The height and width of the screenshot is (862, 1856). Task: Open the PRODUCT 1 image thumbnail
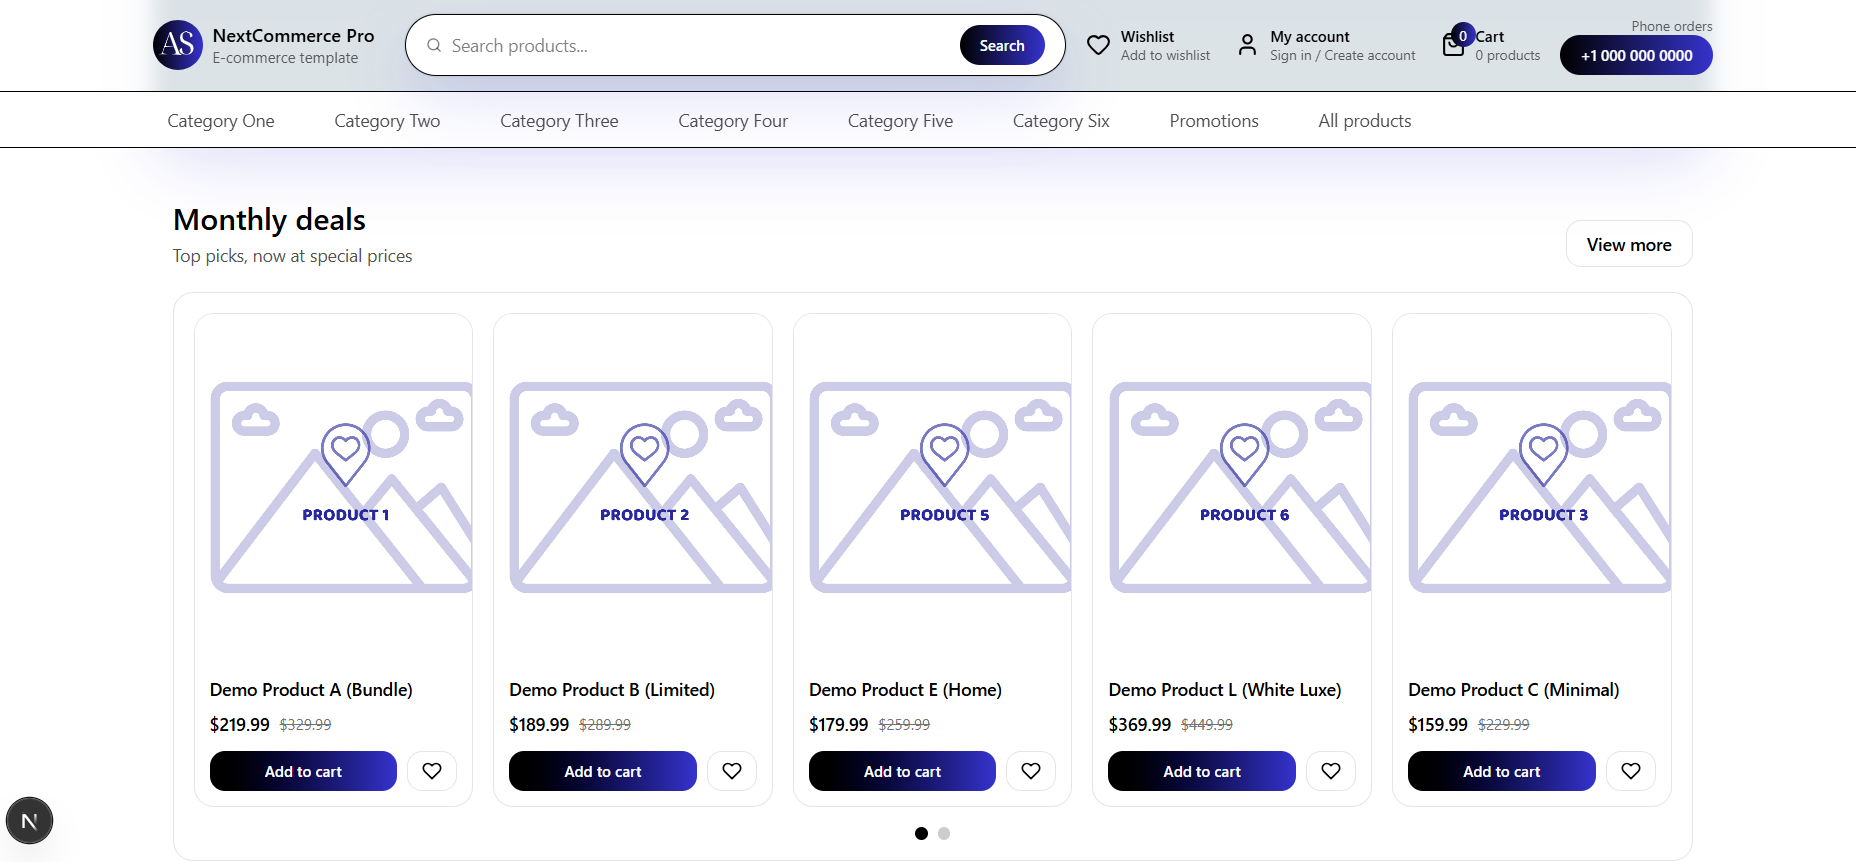click(342, 487)
